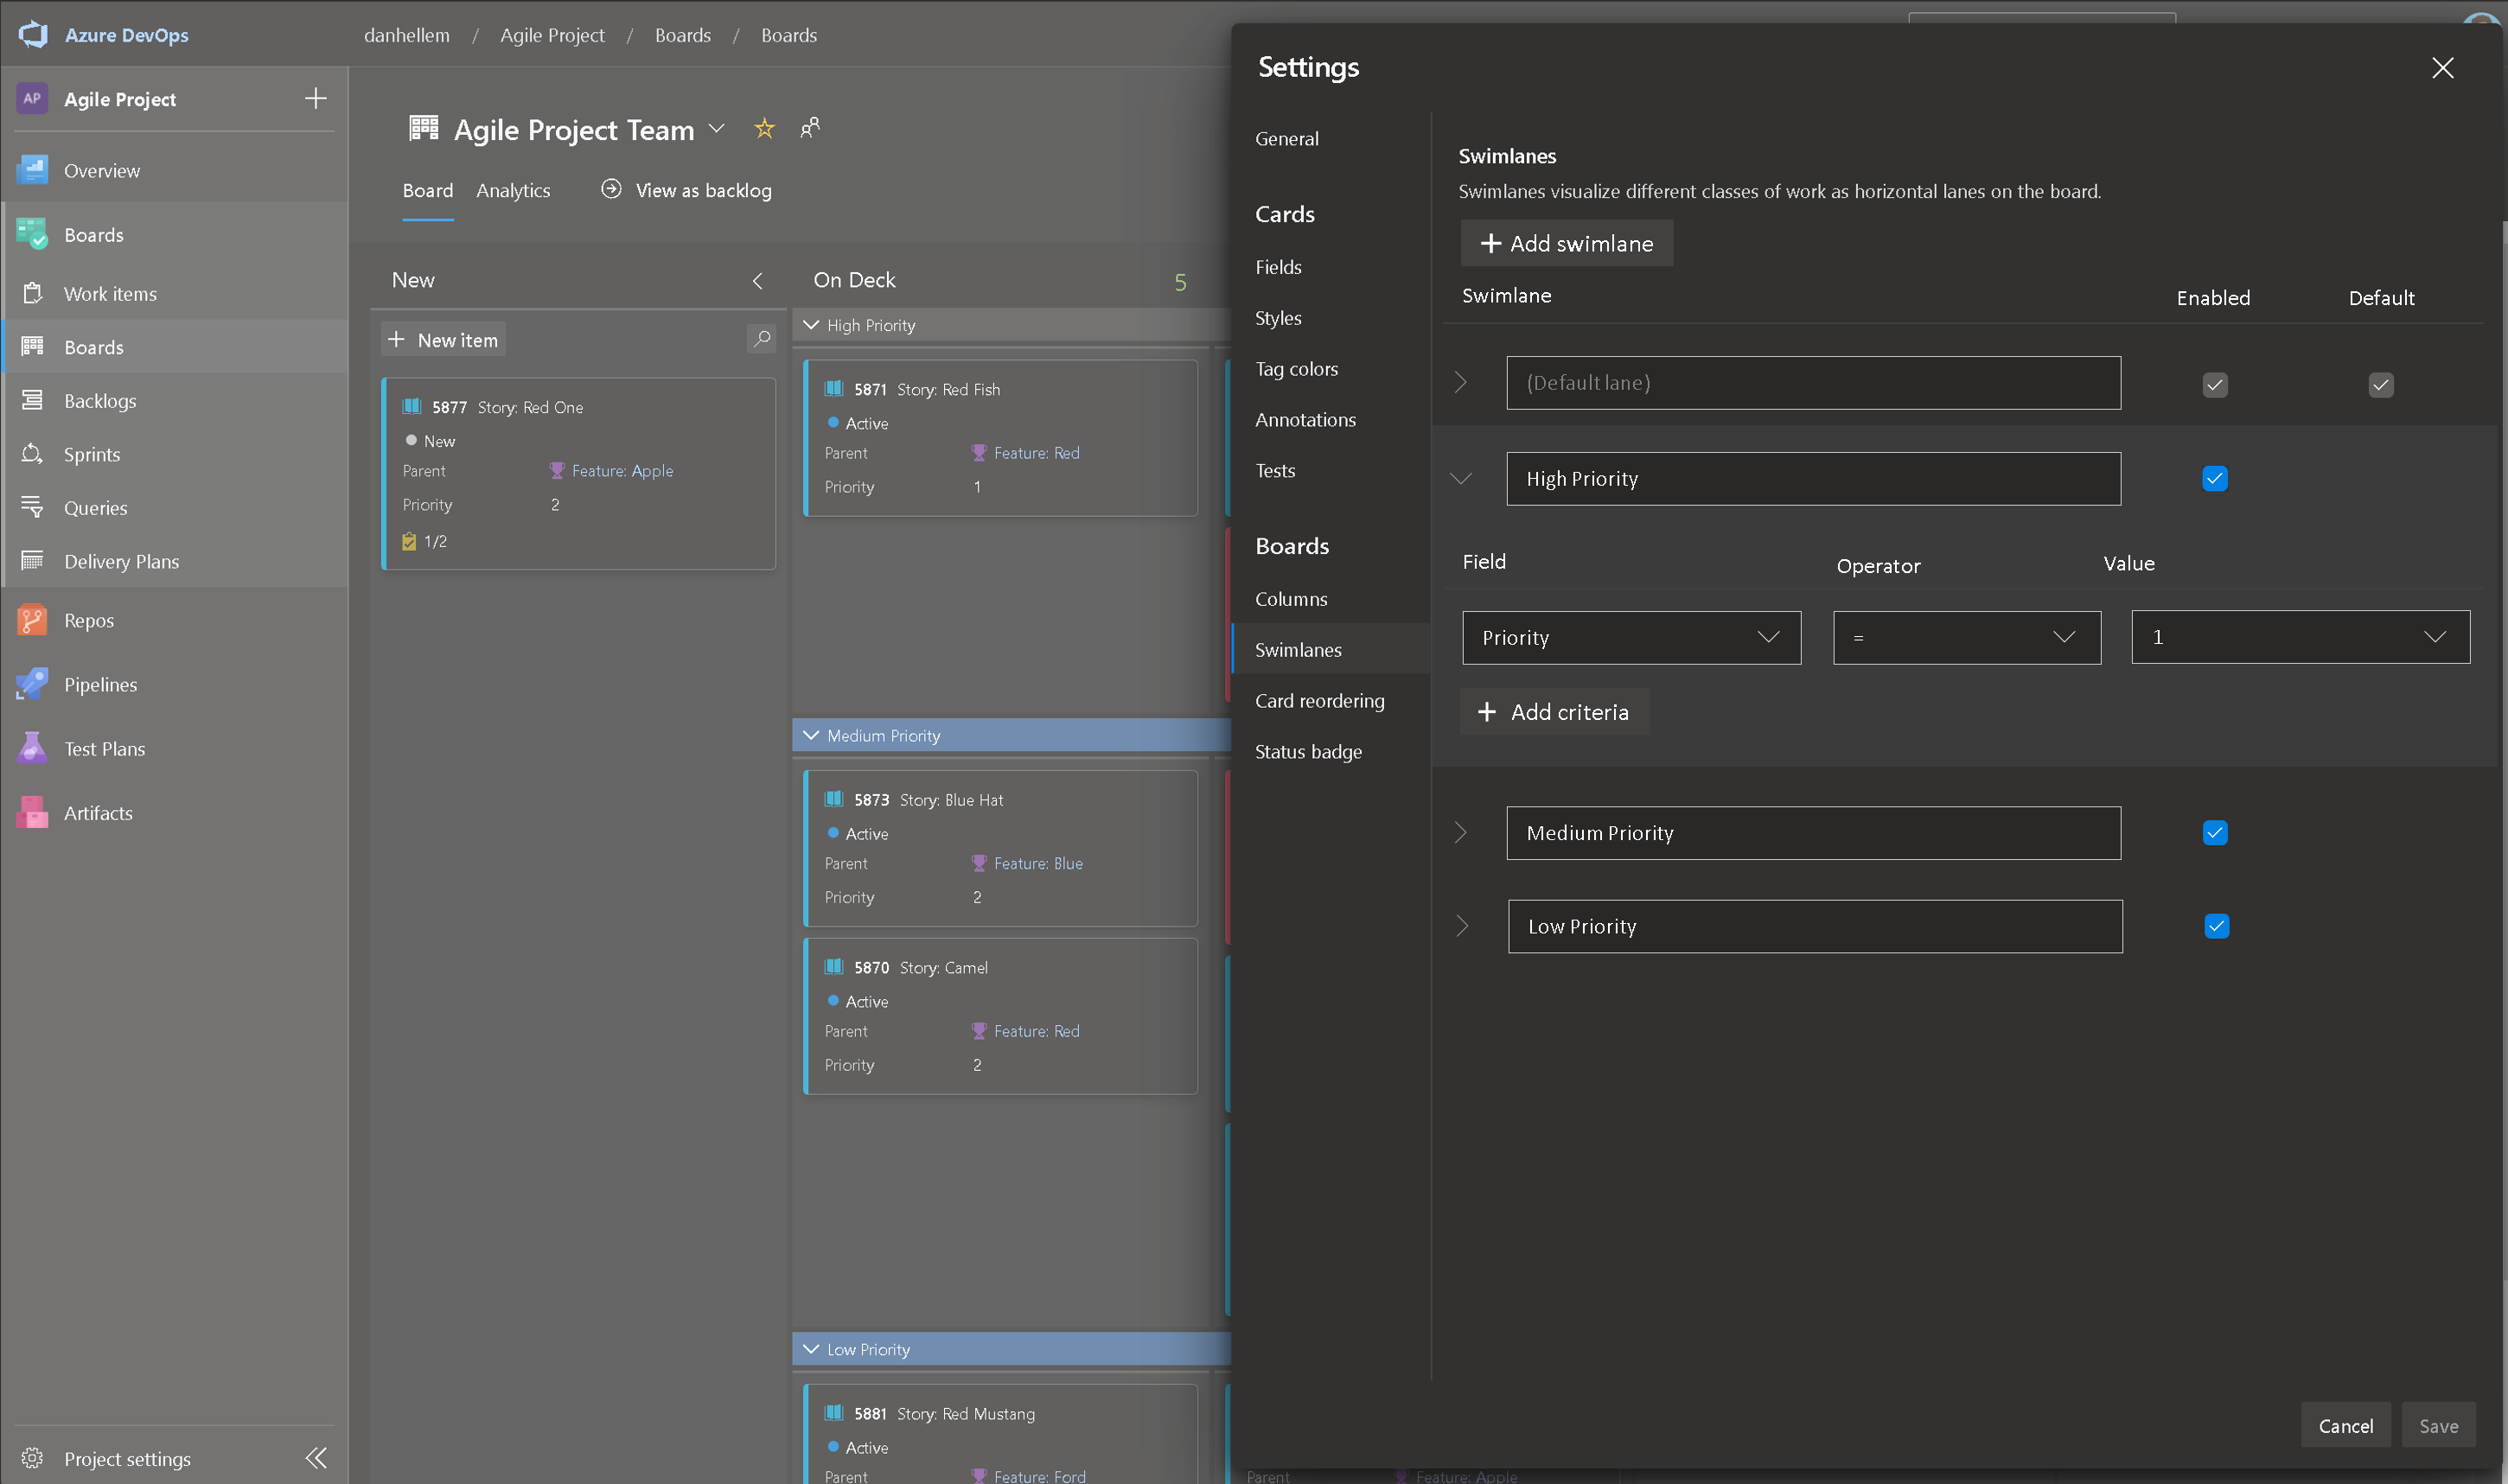Collapse the High Priority swimlane settings row
The width and height of the screenshot is (2508, 1484).
pyautogui.click(x=1461, y=478)
